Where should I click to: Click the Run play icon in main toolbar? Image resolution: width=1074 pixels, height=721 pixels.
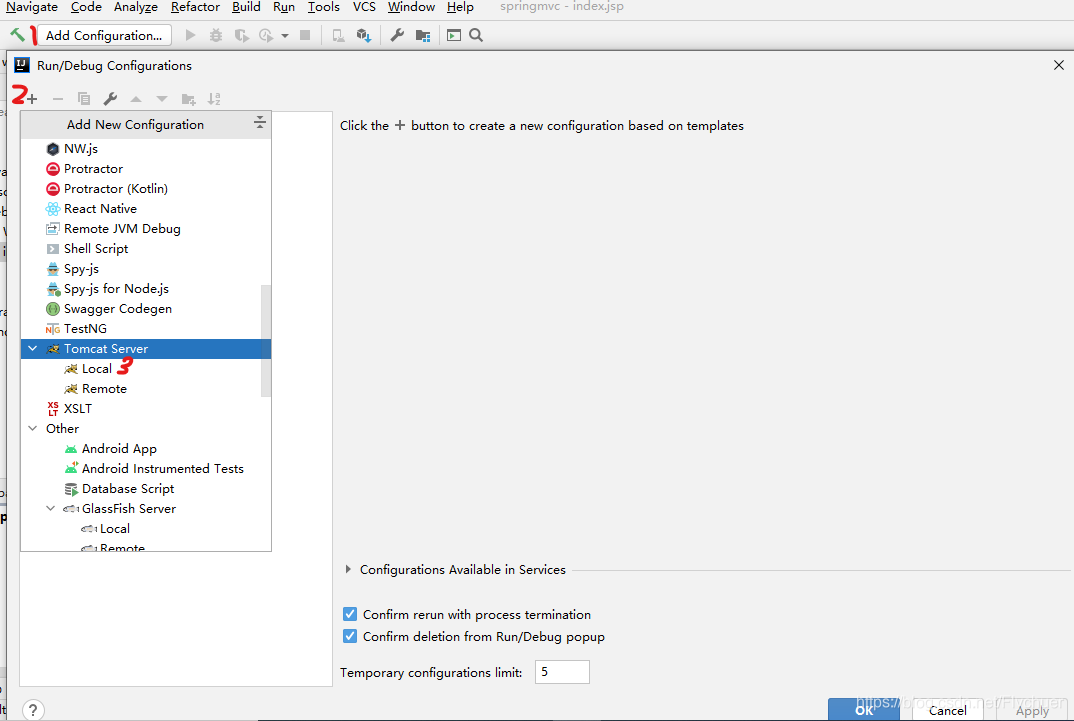[x=190, y=35]
